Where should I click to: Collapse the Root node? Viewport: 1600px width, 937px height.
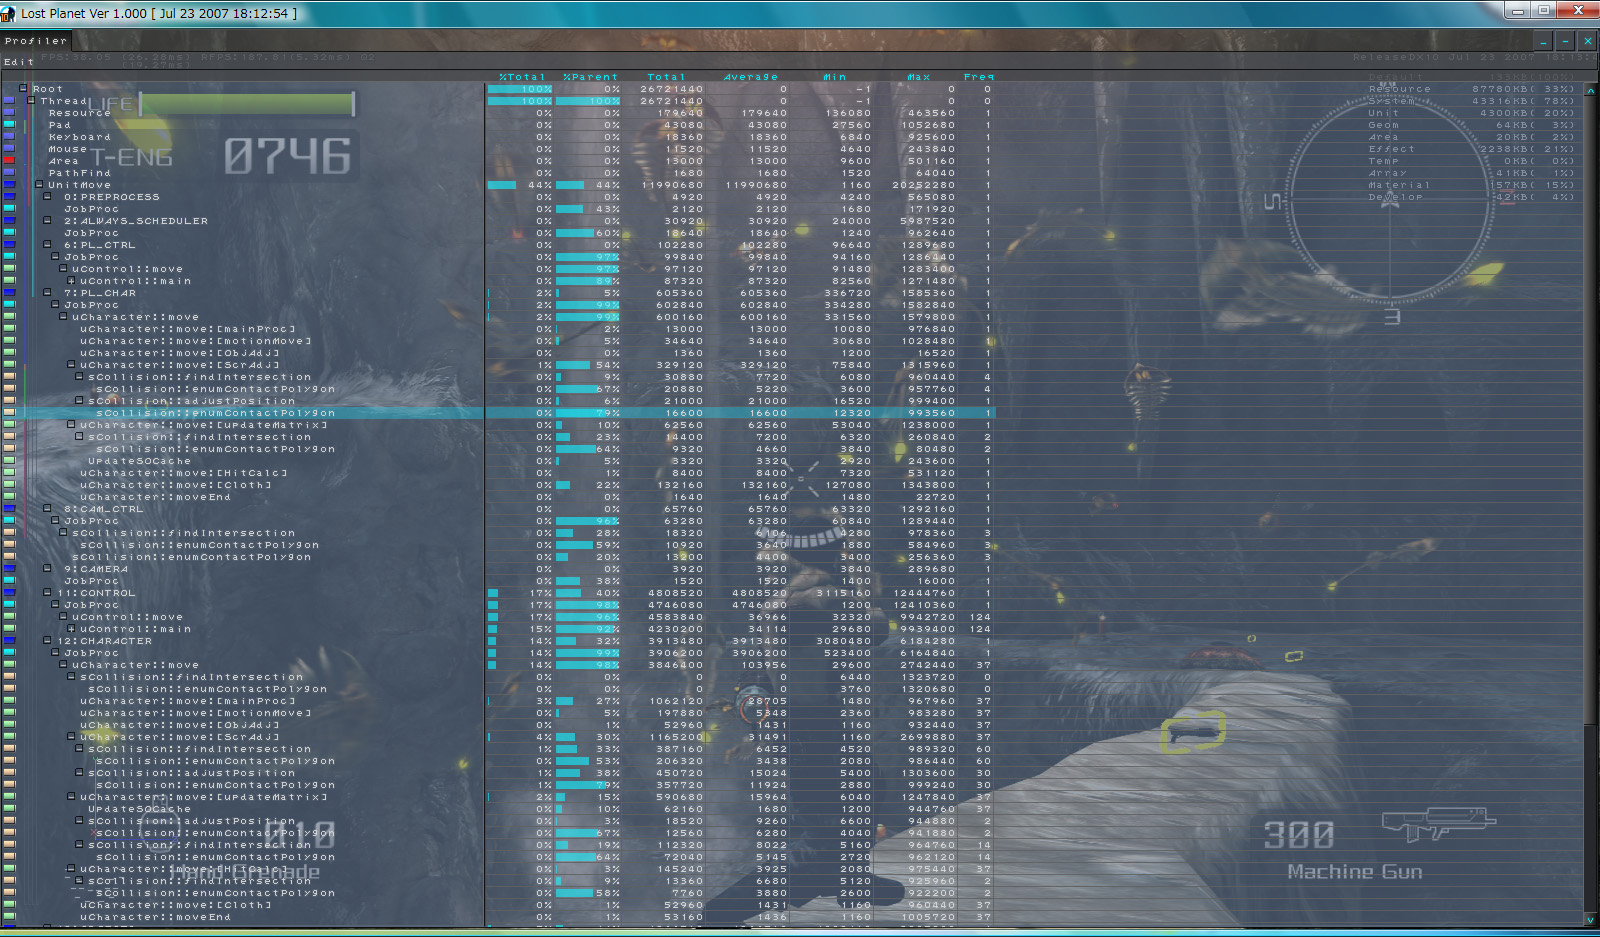23,88
